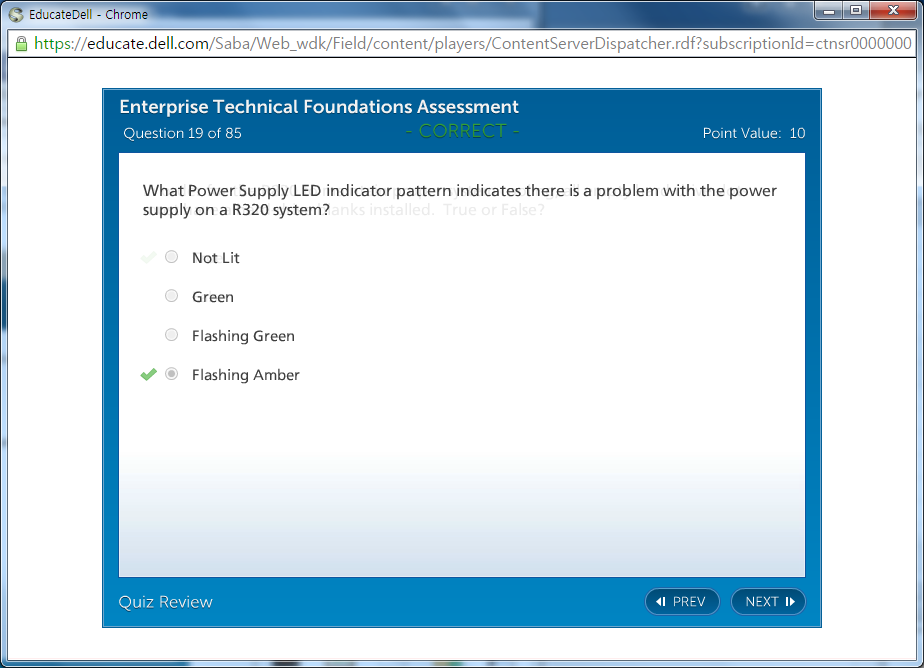924x668 pixels.
Task: Click the Enterprise Technical Foundations Assessment heading
Action: tap(319, 107)
